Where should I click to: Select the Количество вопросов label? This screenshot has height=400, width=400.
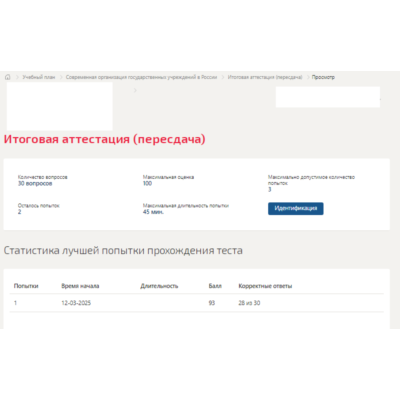point(43,177)
